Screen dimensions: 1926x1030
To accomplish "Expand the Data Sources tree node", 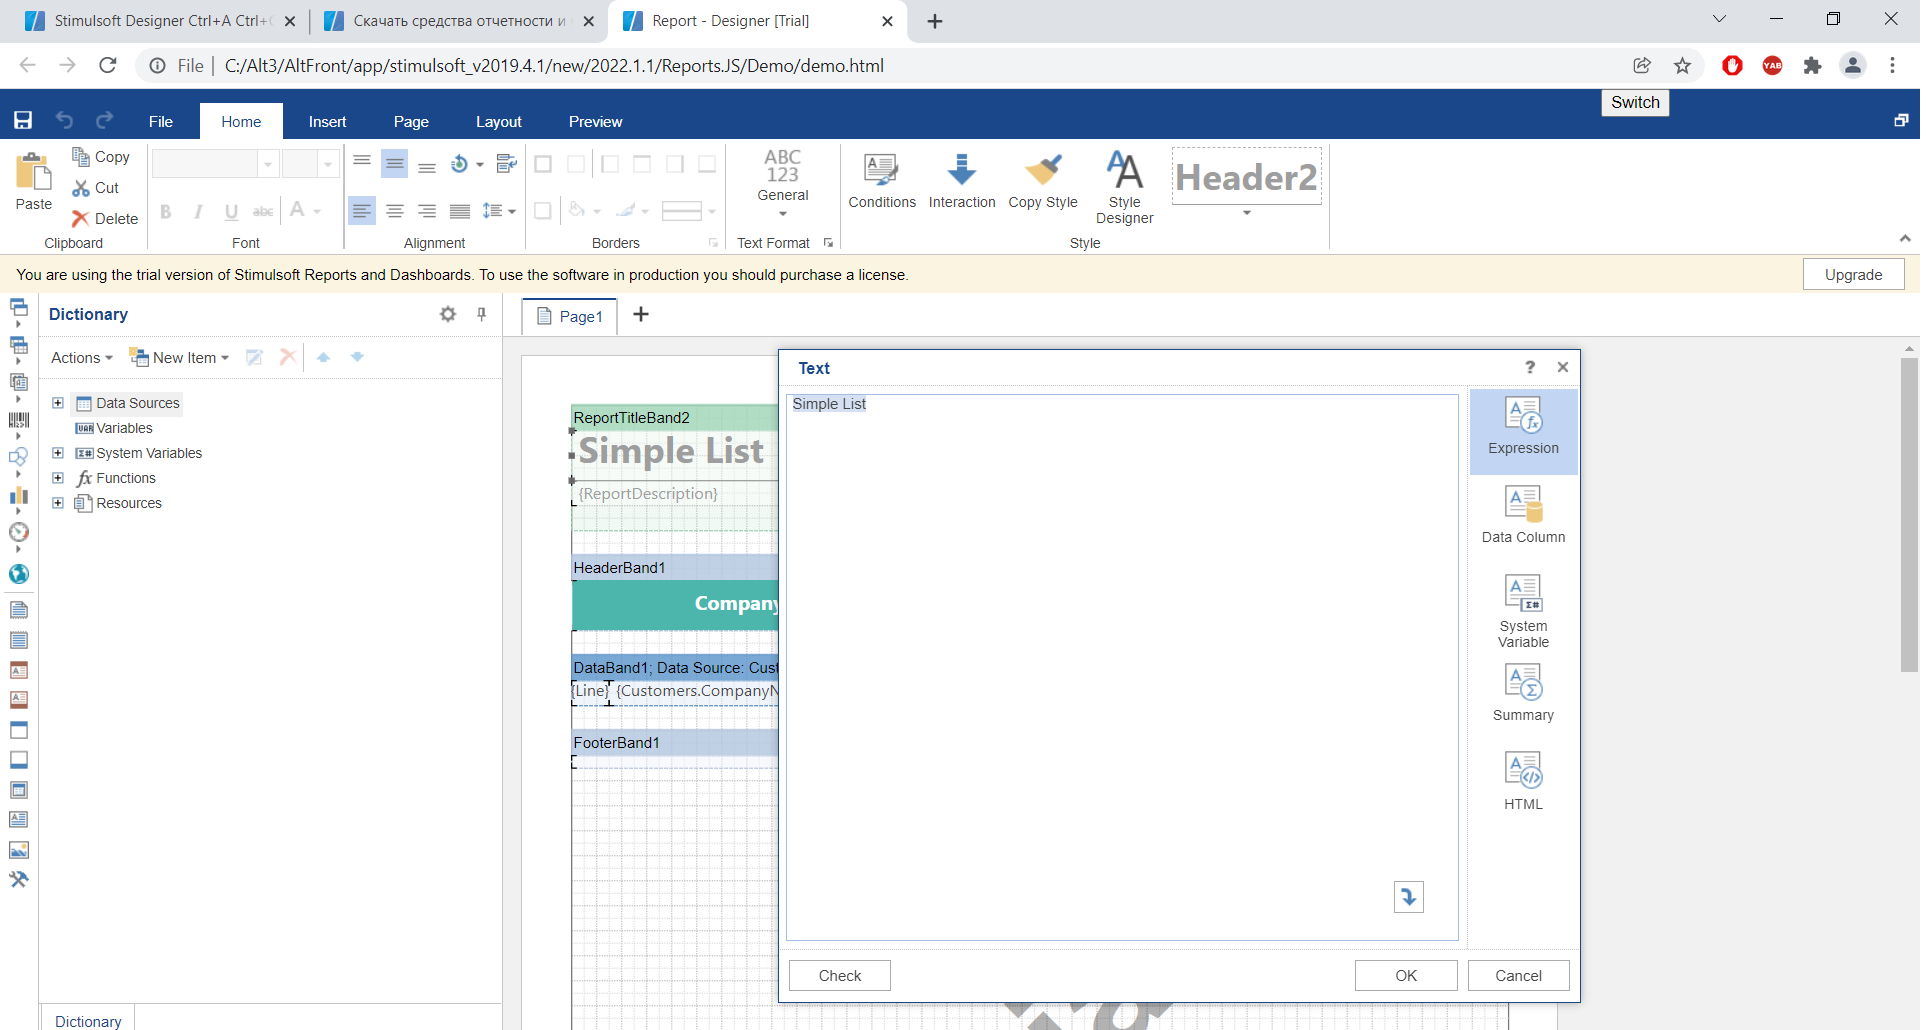I will pos(58,403).
